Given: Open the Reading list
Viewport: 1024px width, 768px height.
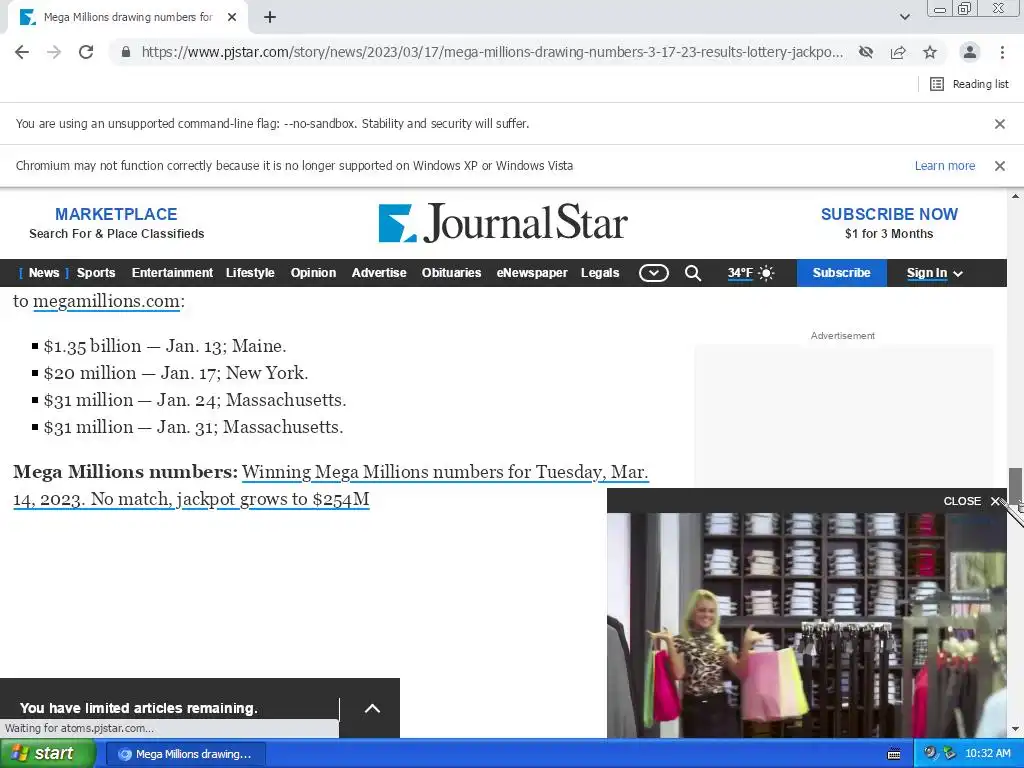Looking at the screenshot, I should tap(969, 84).
